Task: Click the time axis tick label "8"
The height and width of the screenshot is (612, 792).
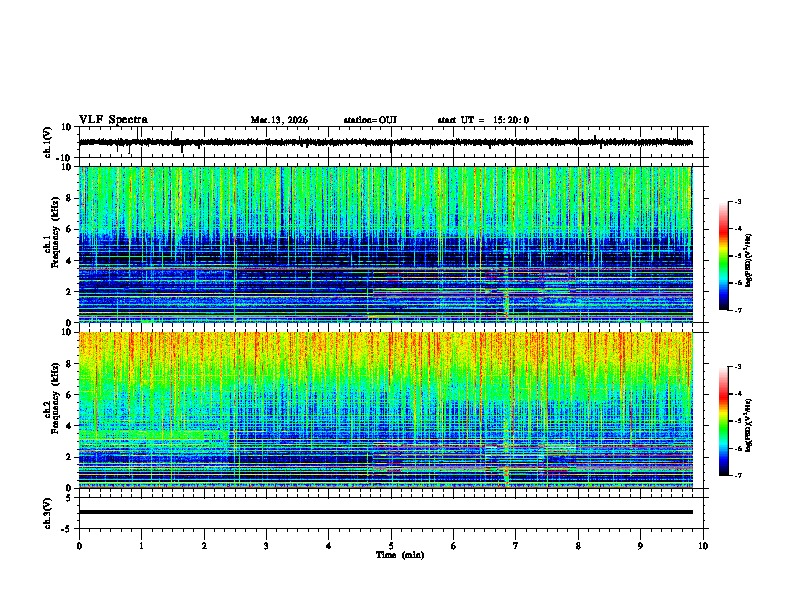Action: click(x=578, y=546)
